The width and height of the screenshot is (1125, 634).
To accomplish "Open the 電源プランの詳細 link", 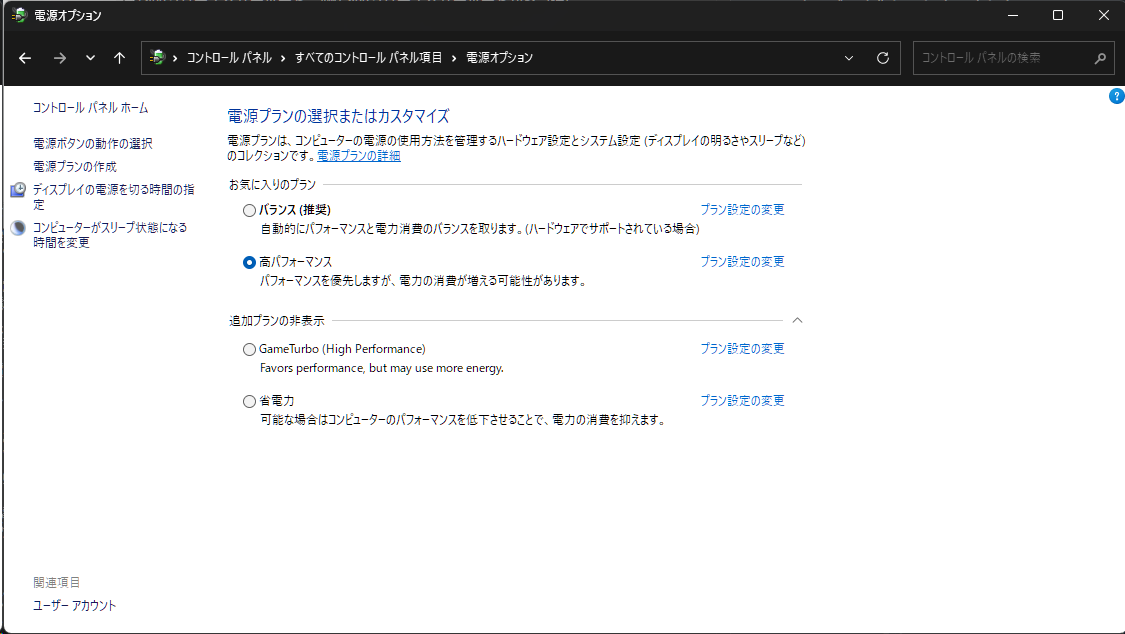I will pos(359,156).
